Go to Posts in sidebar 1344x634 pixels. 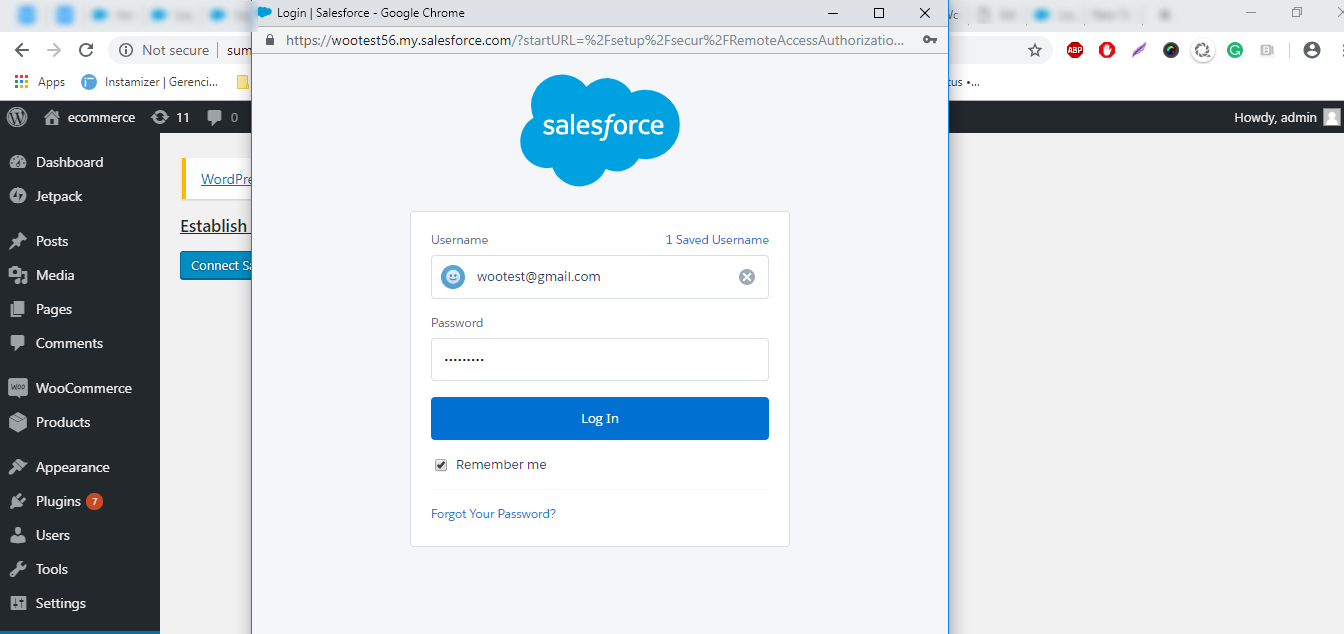(52, 241)
